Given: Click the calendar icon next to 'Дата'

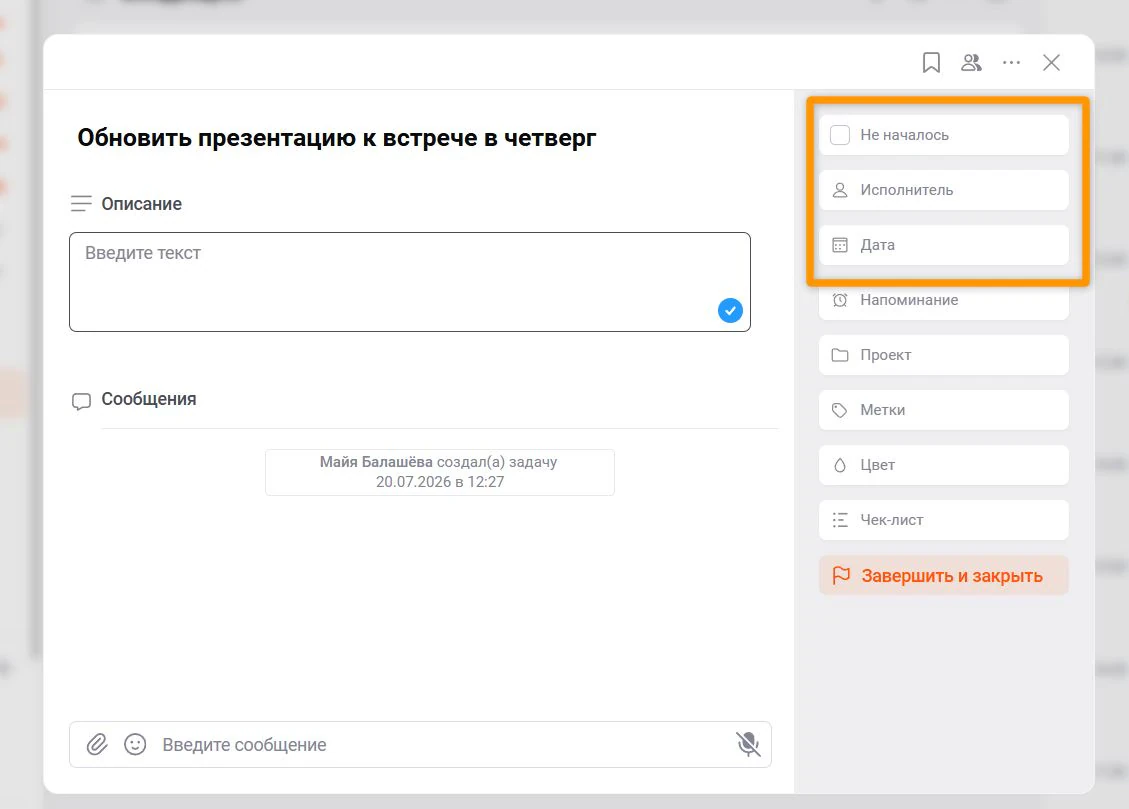Looking at the screenshot, I should (840, 245).
